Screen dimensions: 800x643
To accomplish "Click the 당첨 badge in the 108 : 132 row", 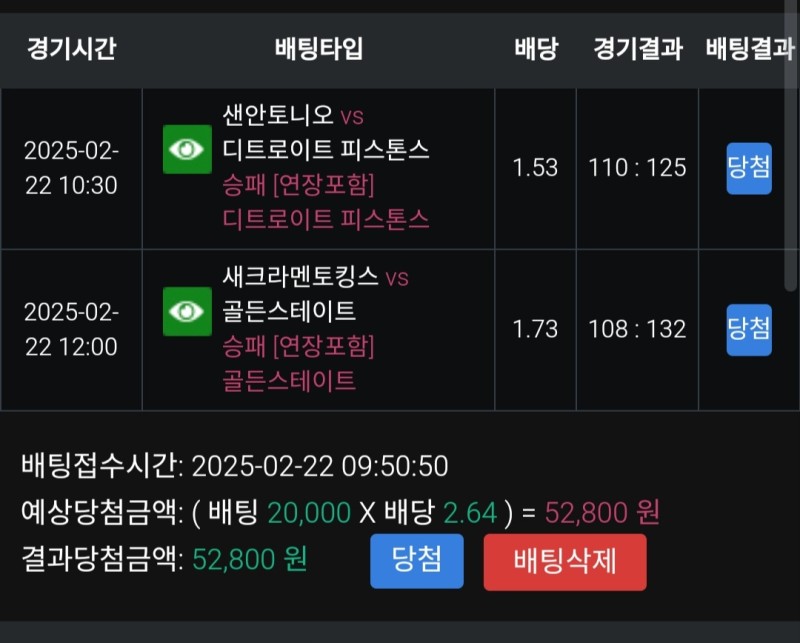I will (x=748, y=329).
